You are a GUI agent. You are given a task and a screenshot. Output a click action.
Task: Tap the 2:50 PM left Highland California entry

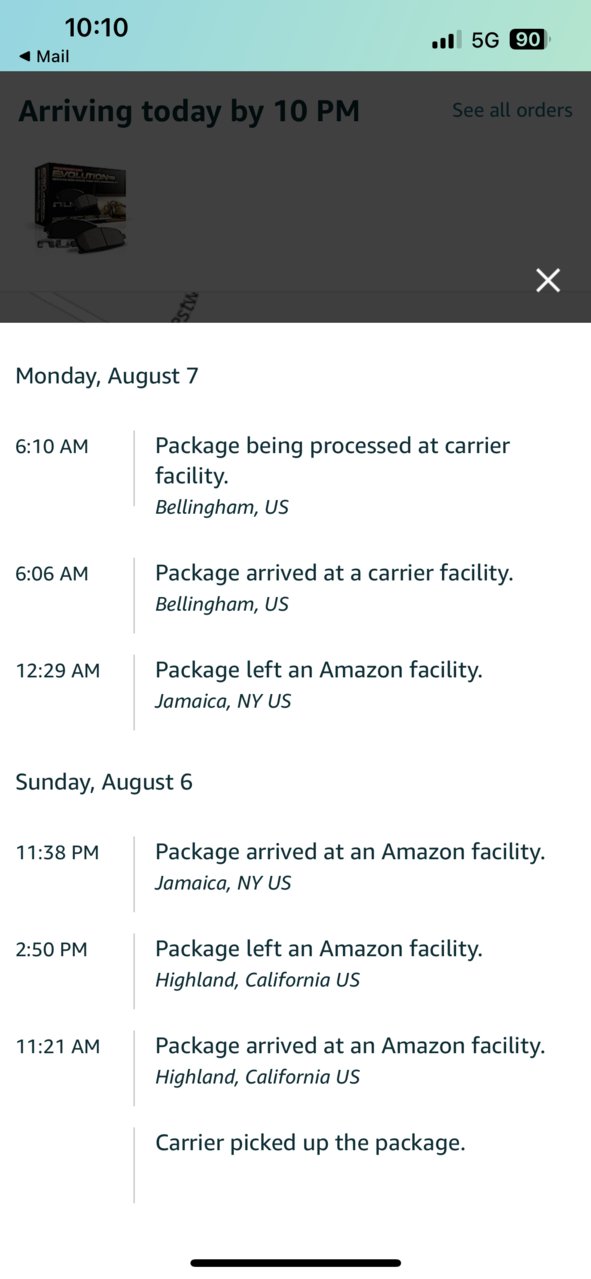click(x=295, y=964)
